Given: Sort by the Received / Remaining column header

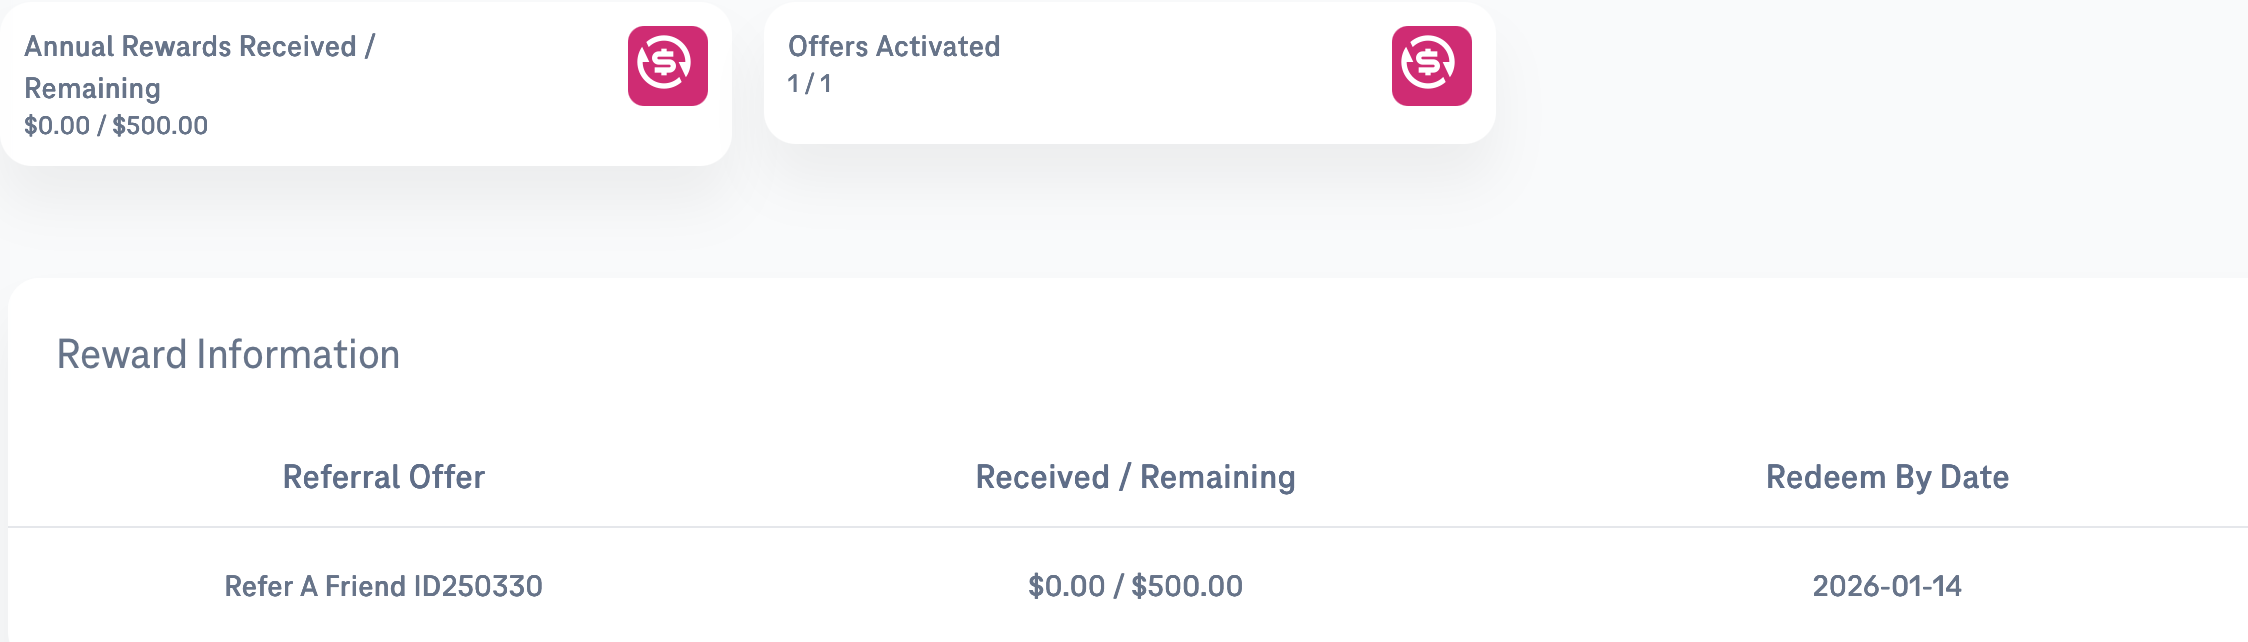Looking at the screenshot, I should (x=1135, y=477).
